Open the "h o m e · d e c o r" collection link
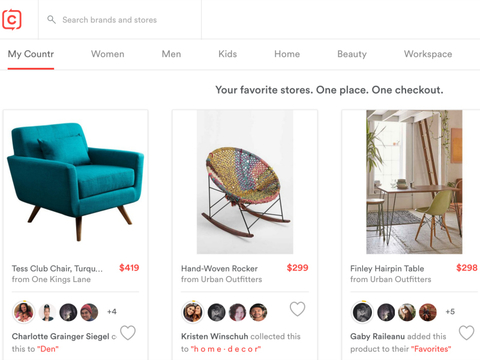Viewport: 480px width, 360px height. click(x=226, y=349)
